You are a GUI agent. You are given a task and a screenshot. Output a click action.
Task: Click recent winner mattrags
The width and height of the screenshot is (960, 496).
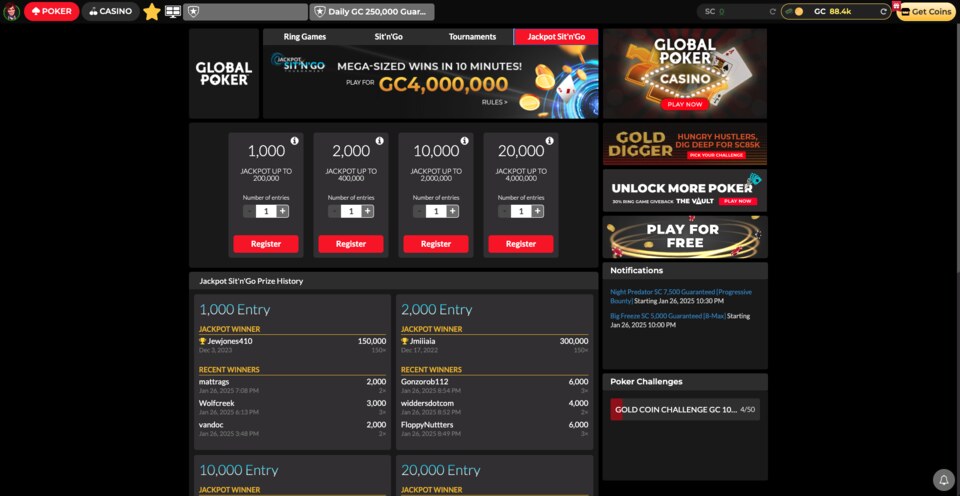point(214,381)
